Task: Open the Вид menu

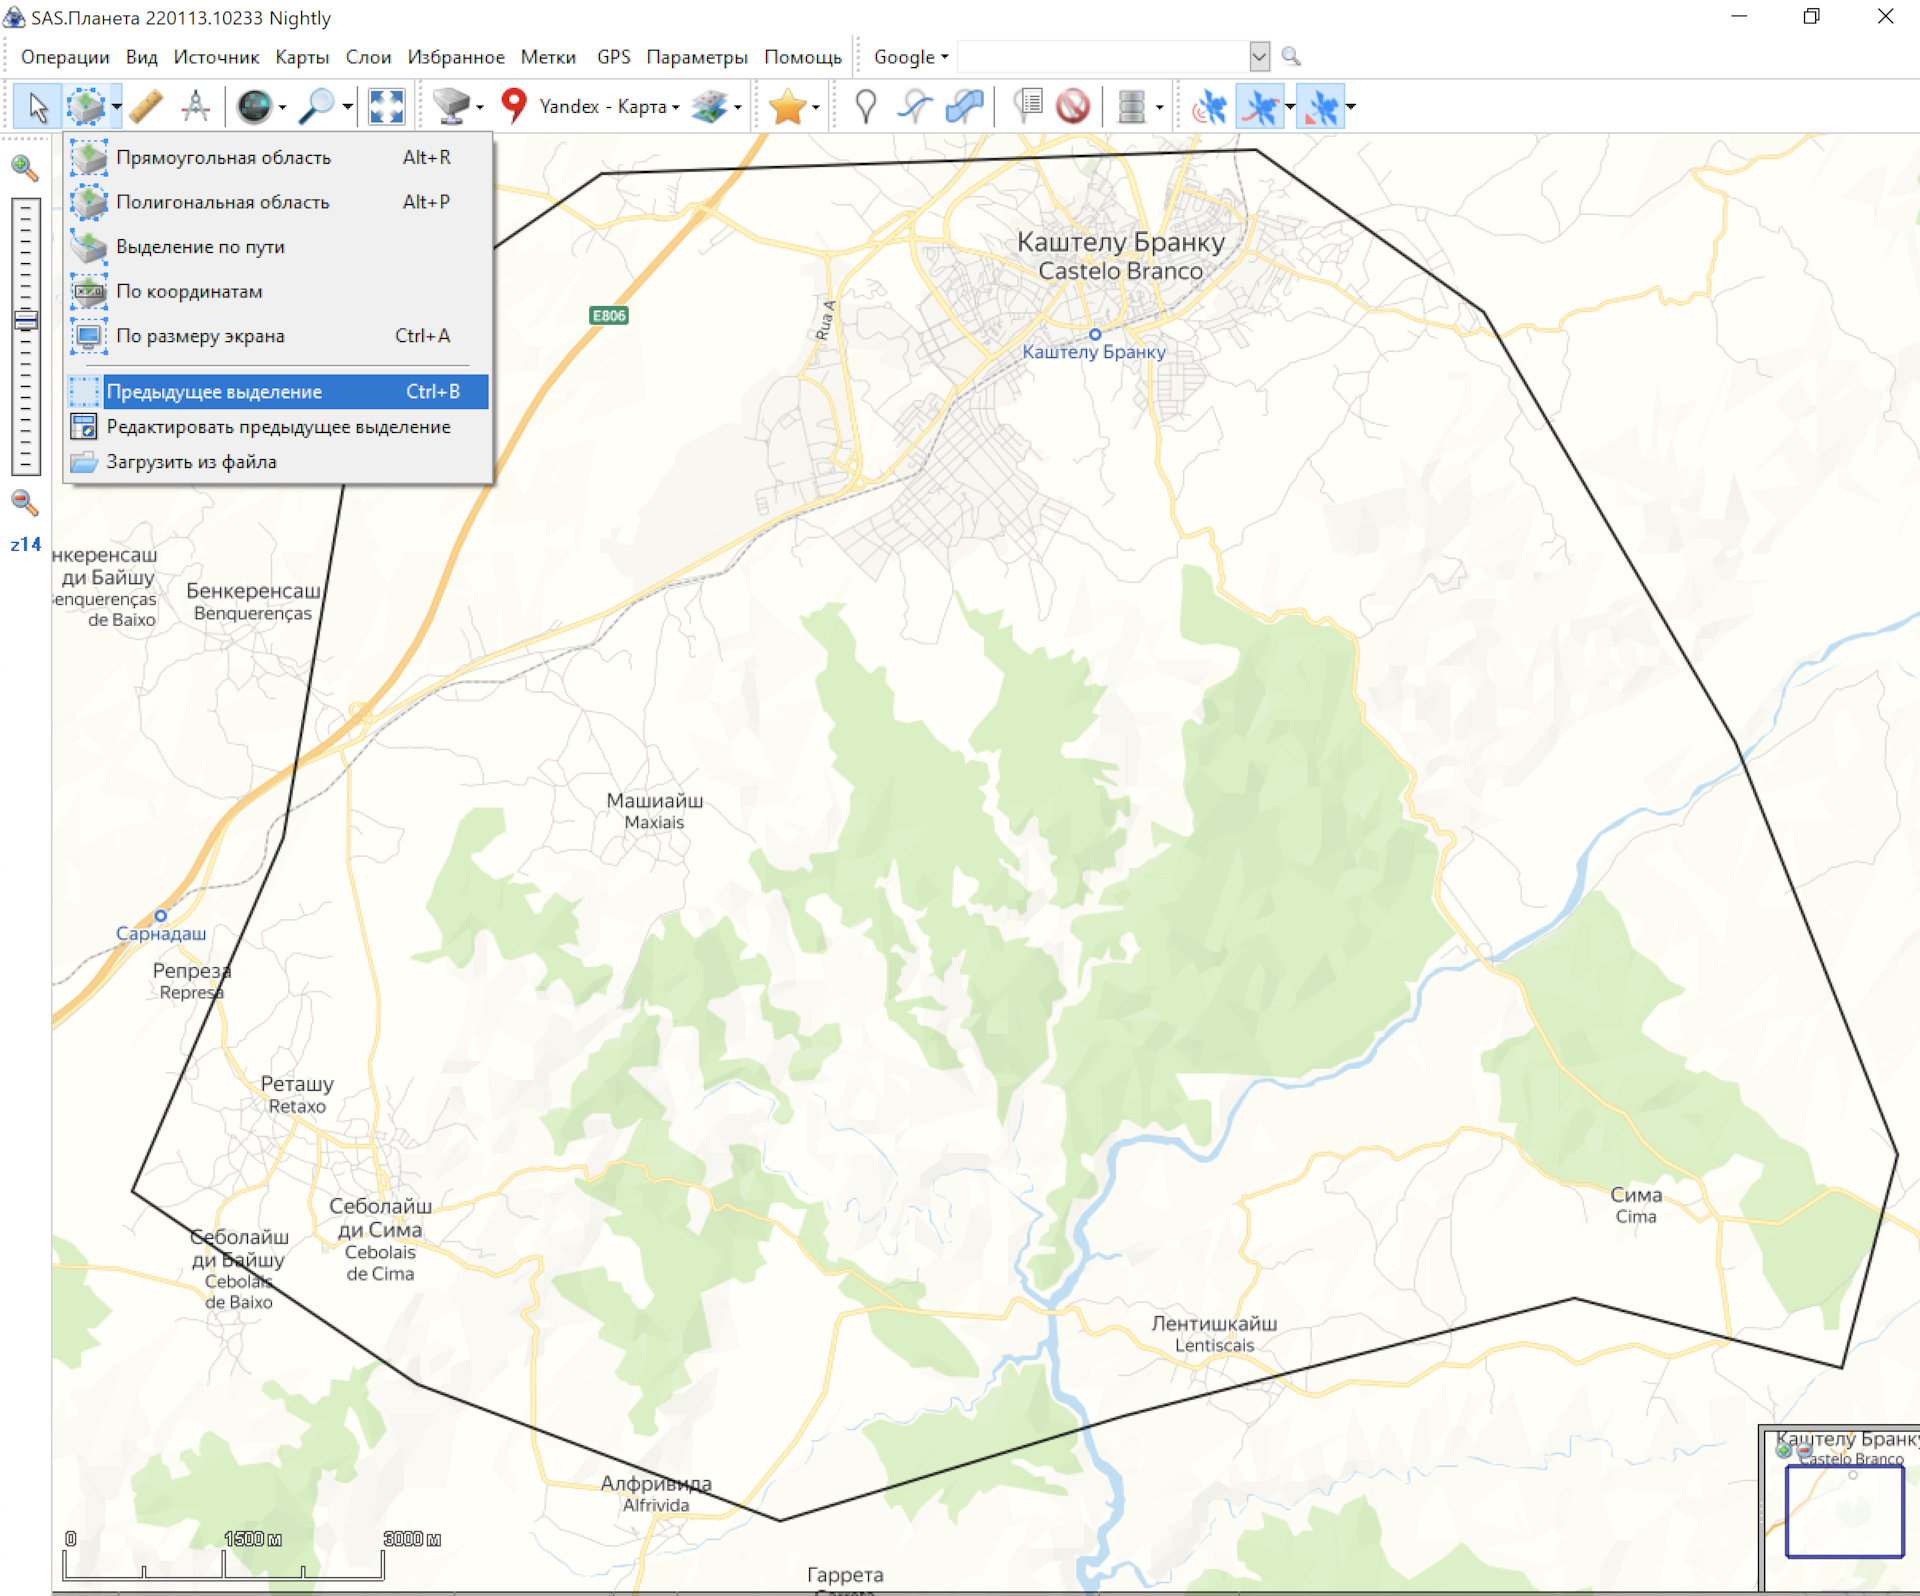Action: (x=141, y=57)
